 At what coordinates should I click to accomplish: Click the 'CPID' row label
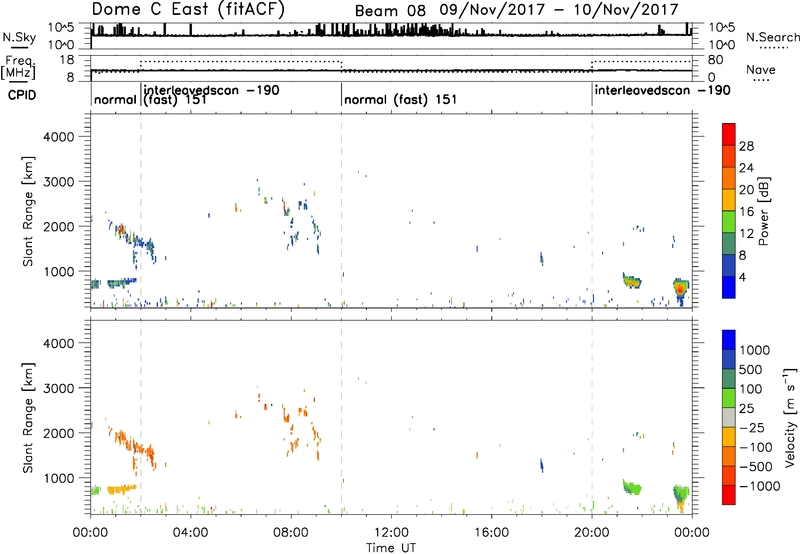click(22, 95)
